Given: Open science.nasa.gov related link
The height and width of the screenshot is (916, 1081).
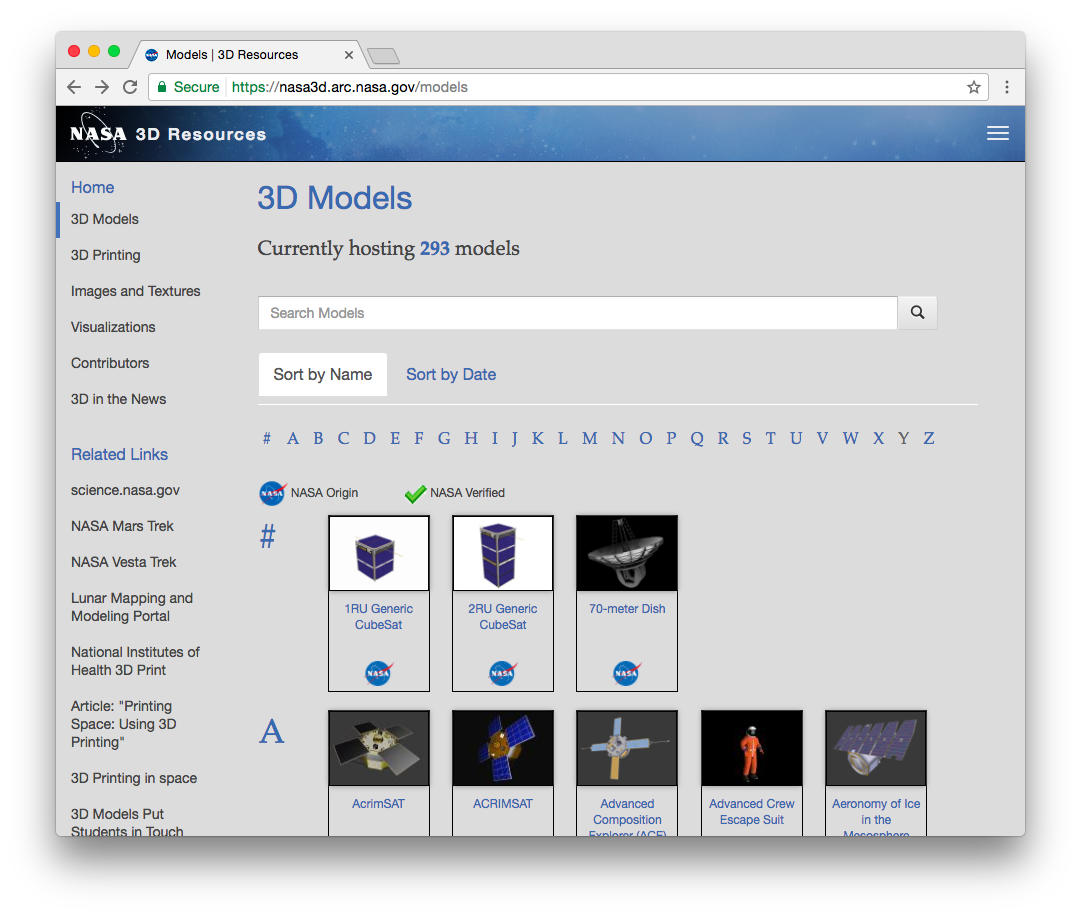Looking at the screenshot, I should [125, 490].
